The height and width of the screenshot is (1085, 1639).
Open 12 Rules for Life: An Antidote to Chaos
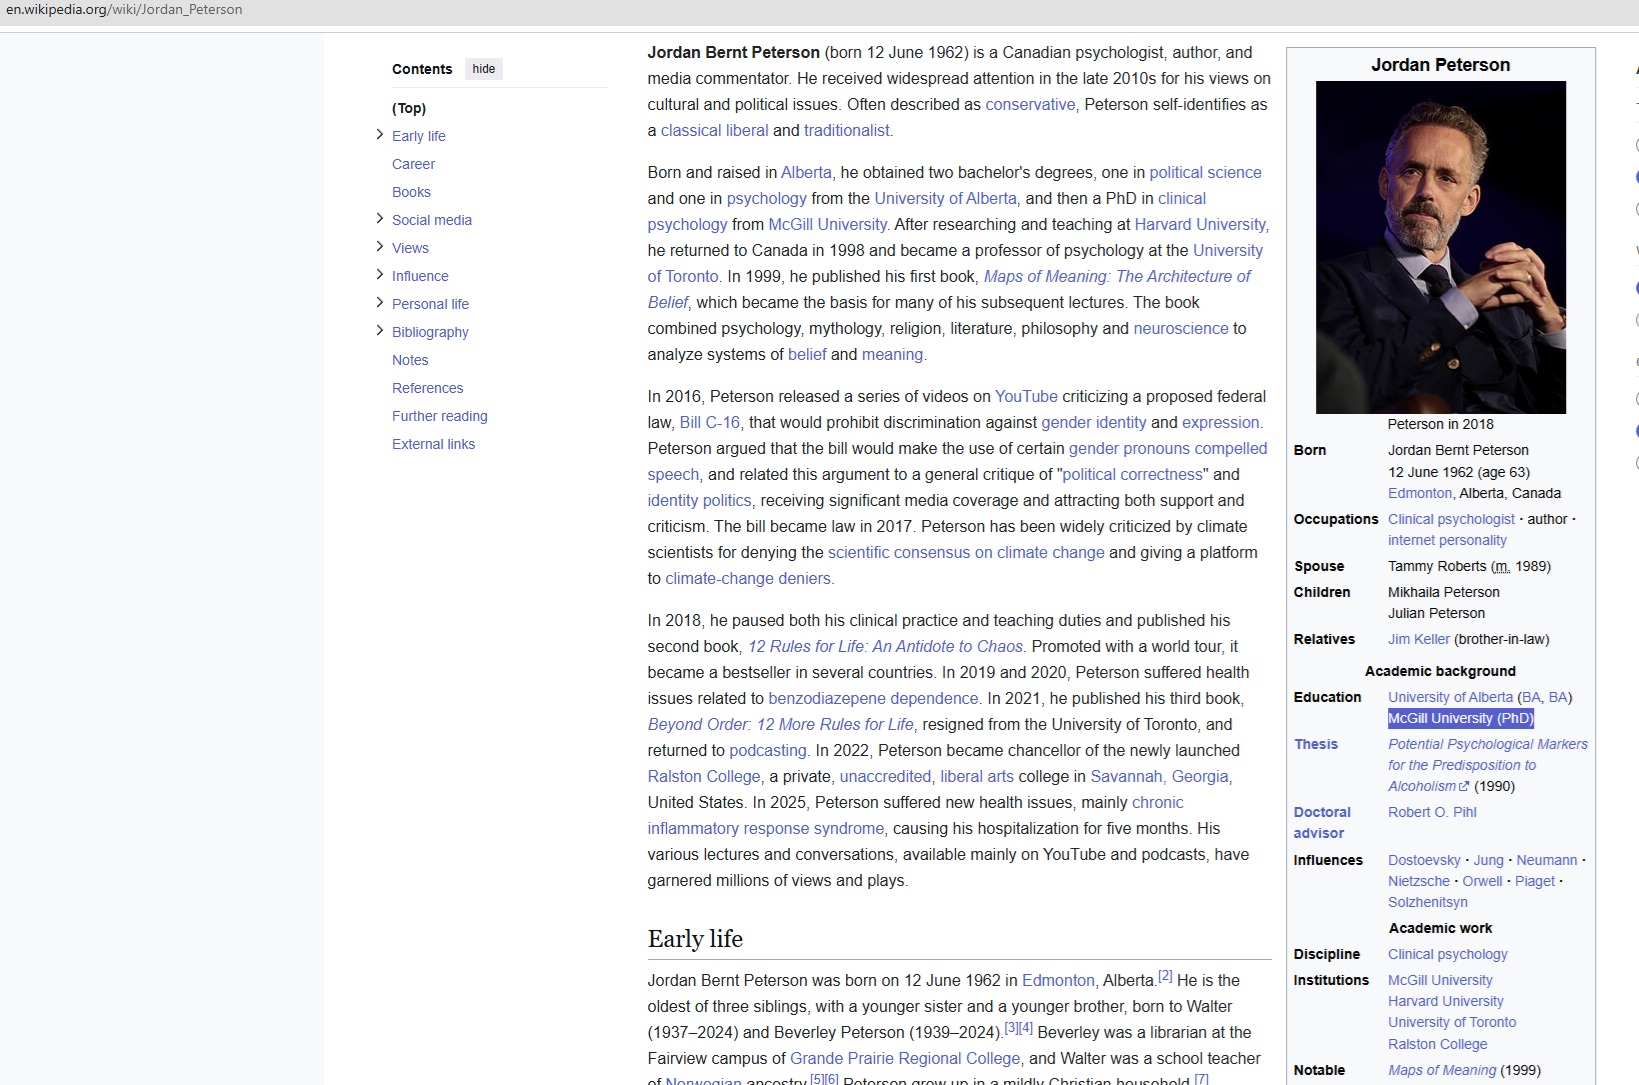(885, 646)
